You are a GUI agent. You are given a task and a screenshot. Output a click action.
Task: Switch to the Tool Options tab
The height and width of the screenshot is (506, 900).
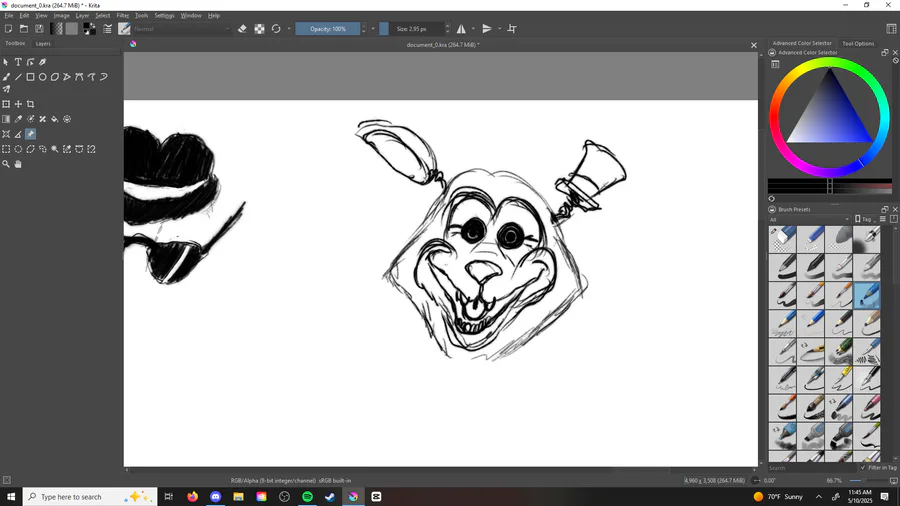858,44
